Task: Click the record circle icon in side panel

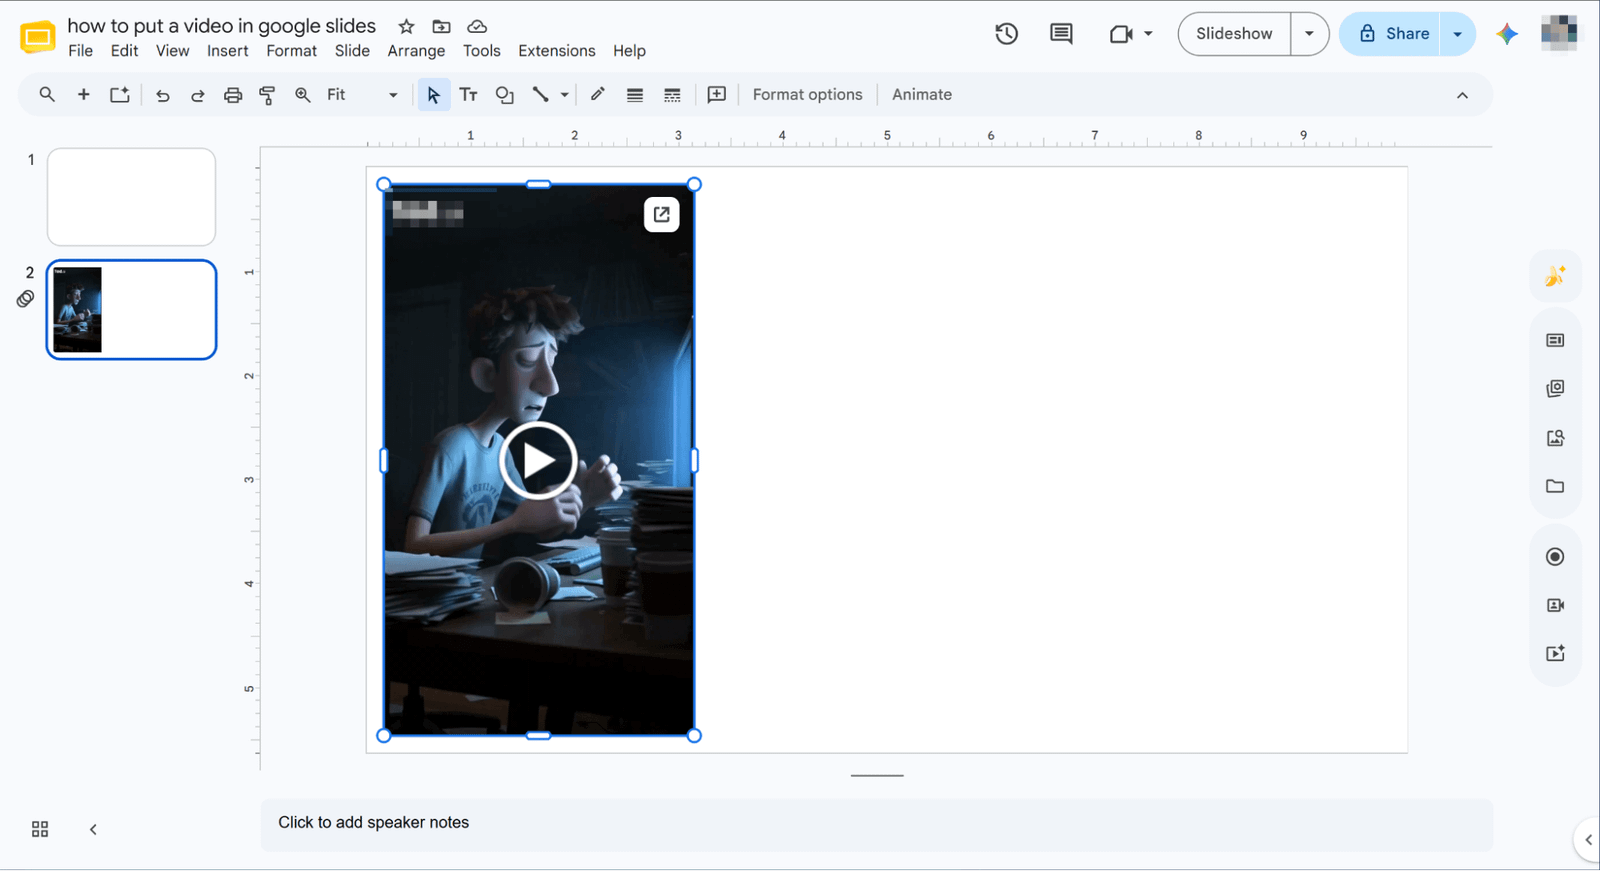Action: point(1555,557)
